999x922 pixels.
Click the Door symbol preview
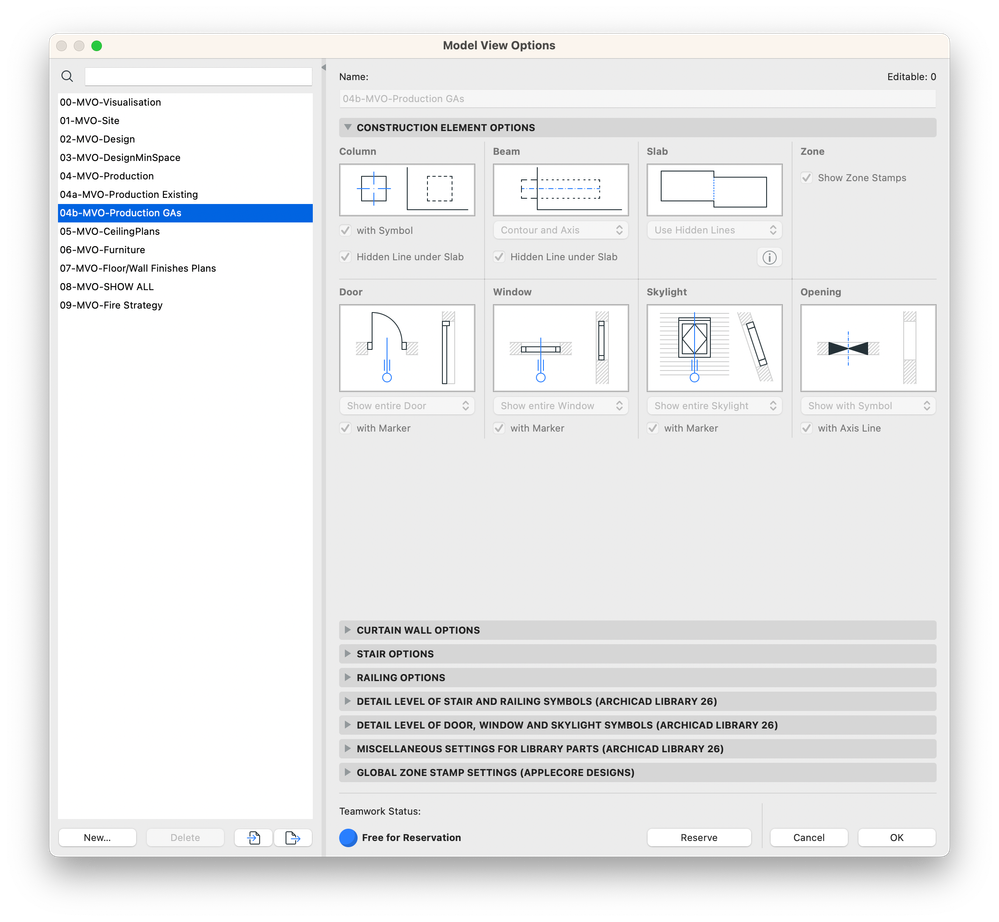(407, 348)
